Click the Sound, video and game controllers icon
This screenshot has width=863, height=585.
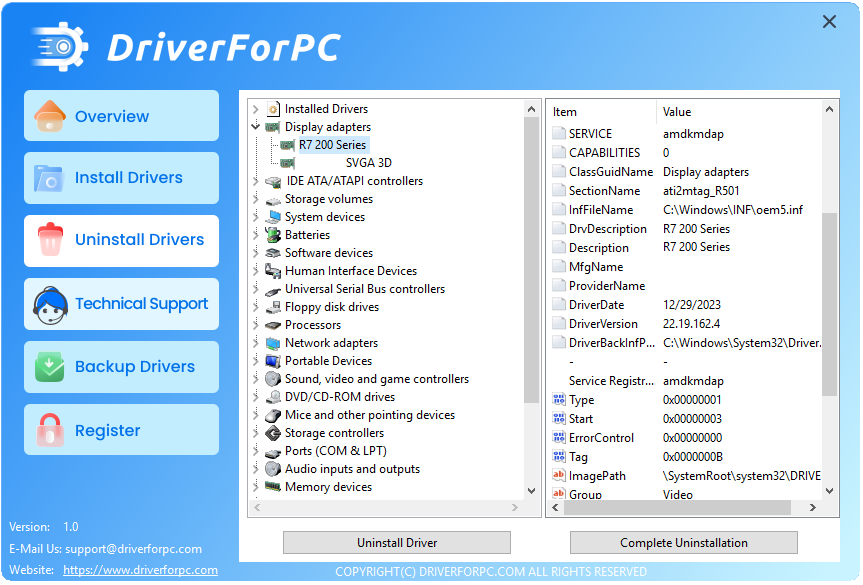tap(273, 379)
